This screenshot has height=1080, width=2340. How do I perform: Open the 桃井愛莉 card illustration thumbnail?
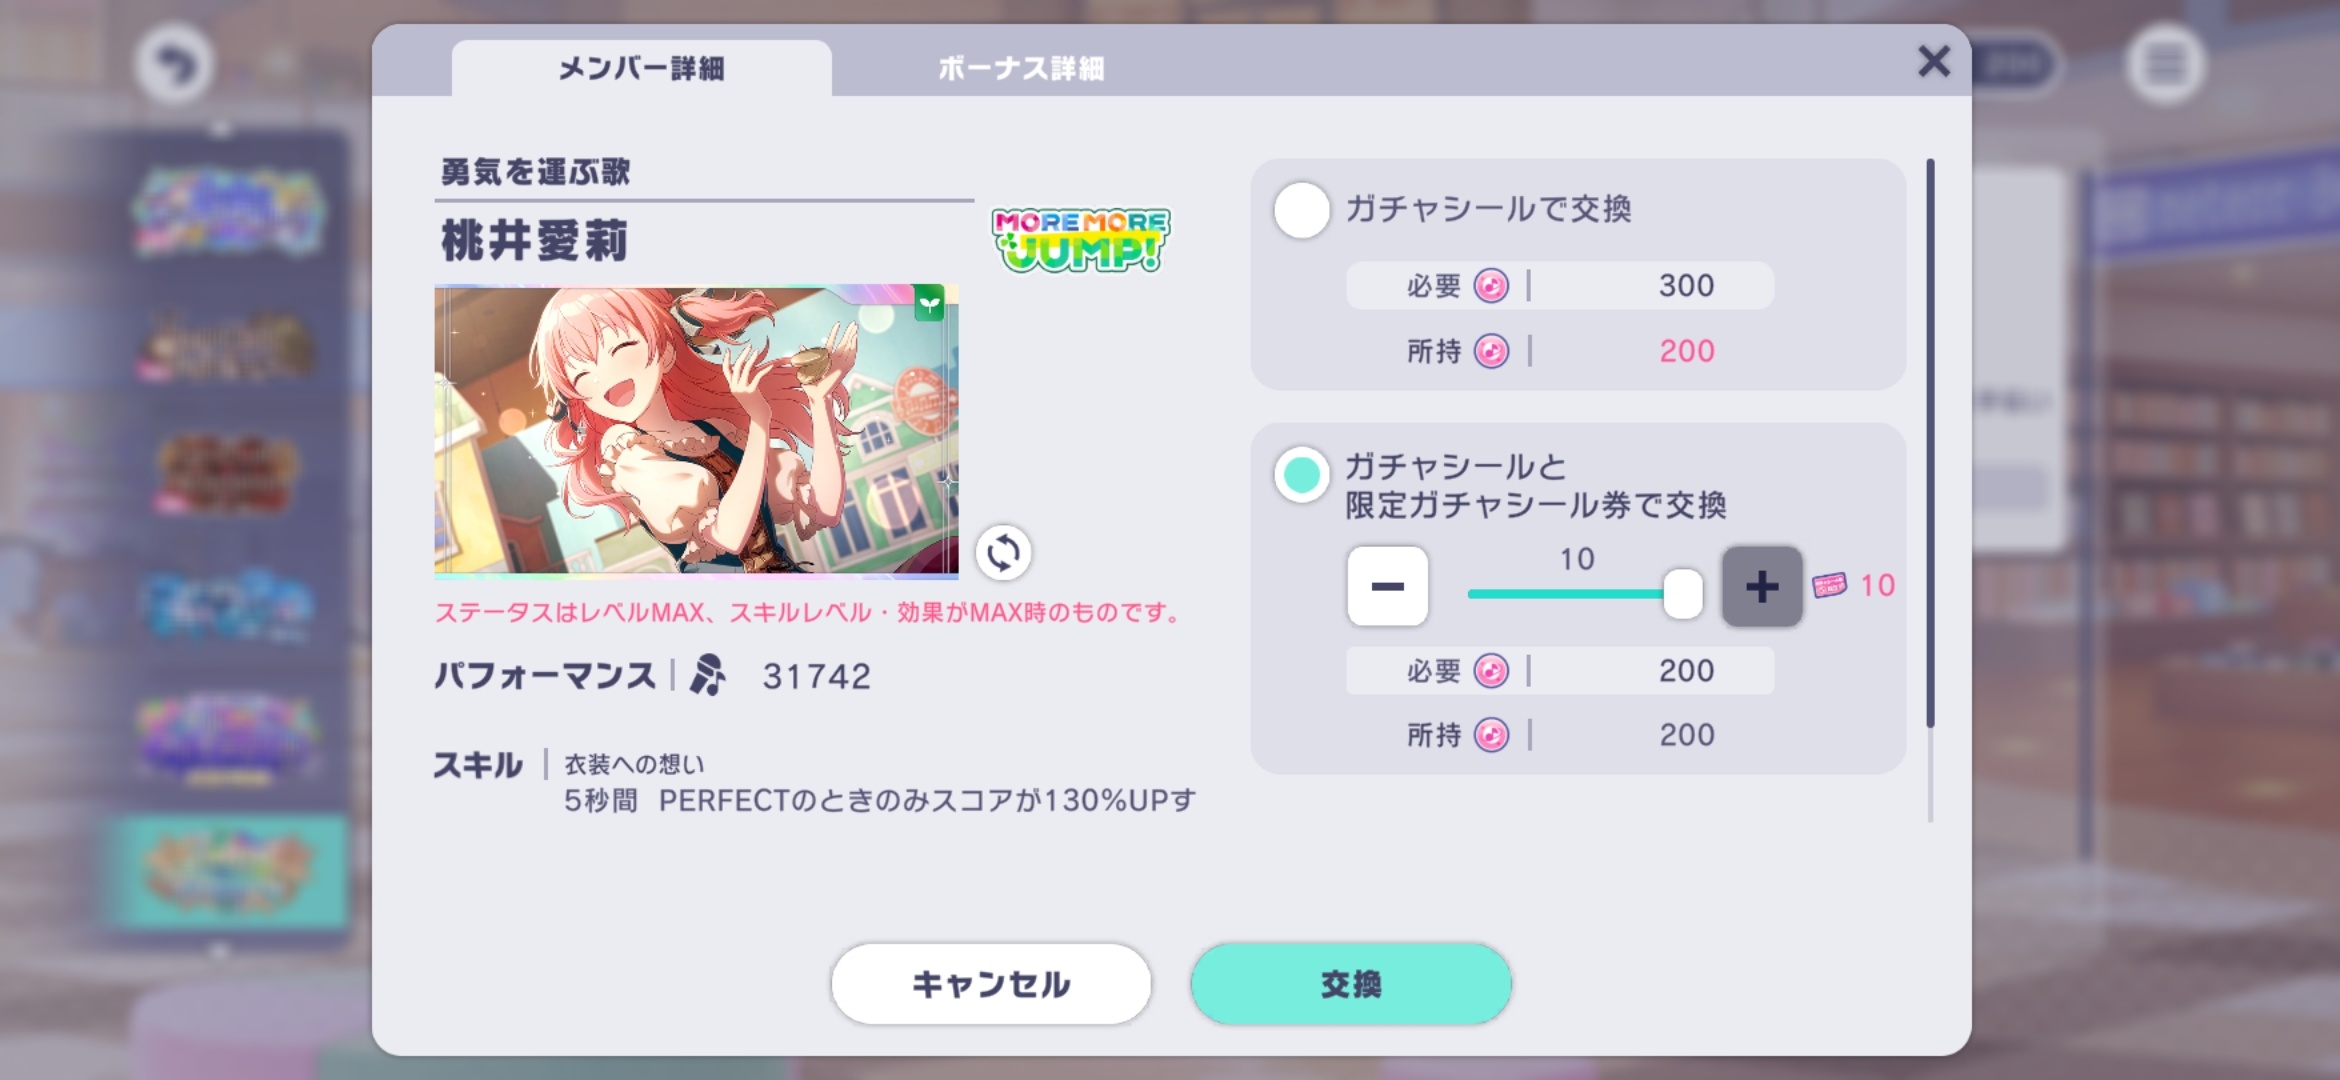[x=696, y=432]
